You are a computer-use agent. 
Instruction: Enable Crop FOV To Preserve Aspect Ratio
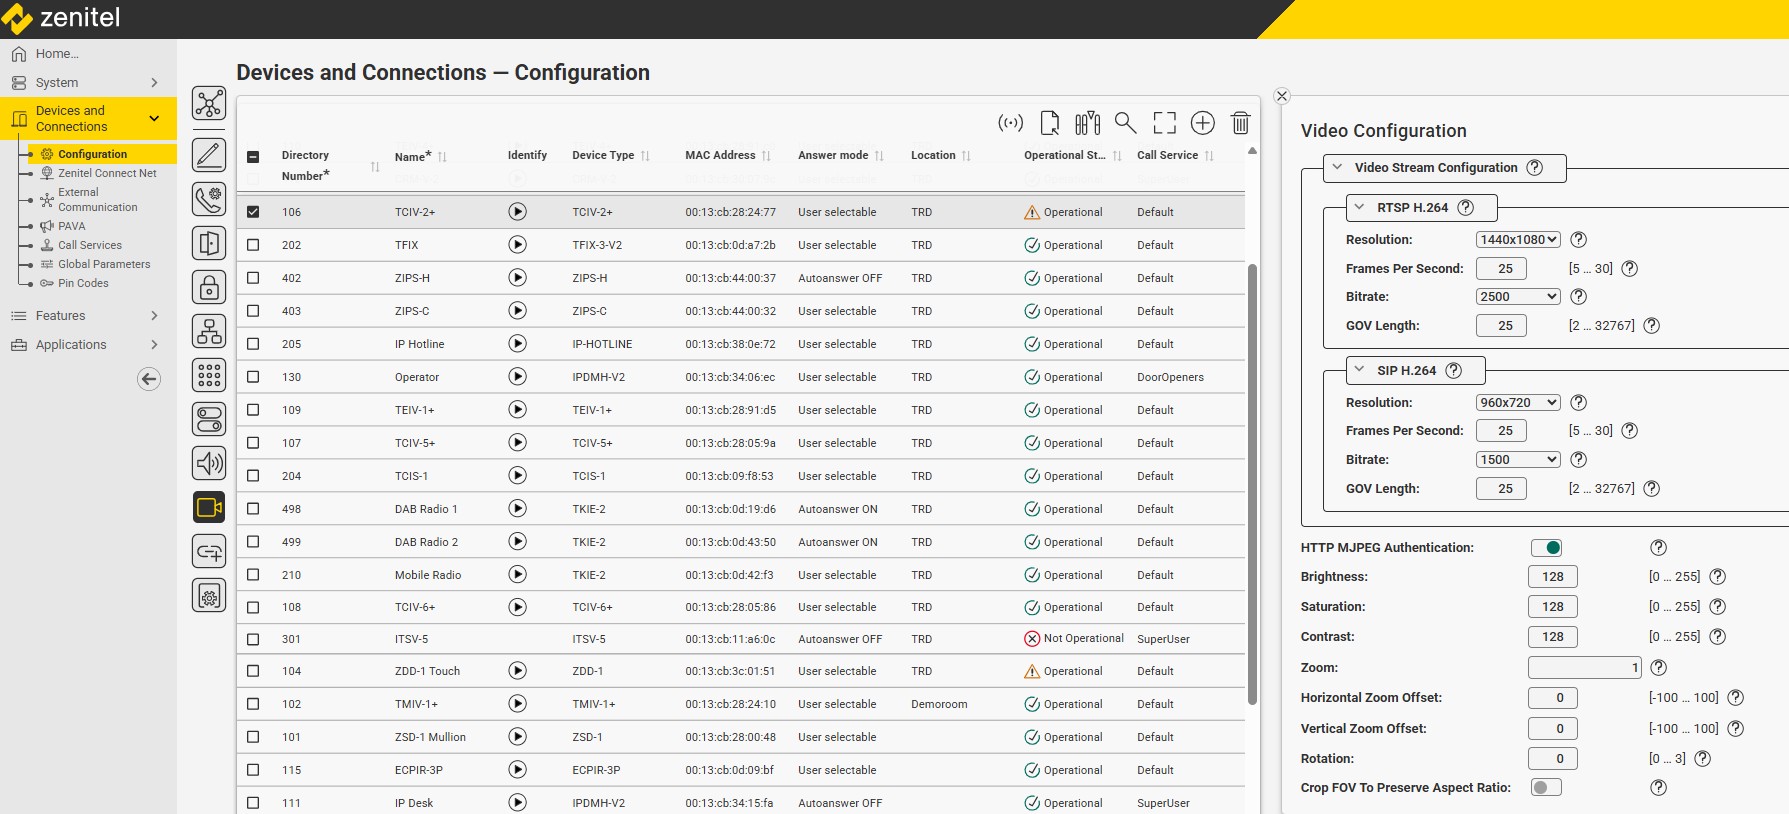point(1546,788)
